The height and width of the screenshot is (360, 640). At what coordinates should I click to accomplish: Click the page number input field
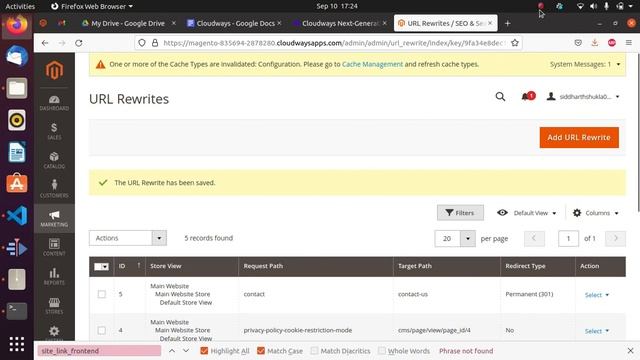(568, 238)
